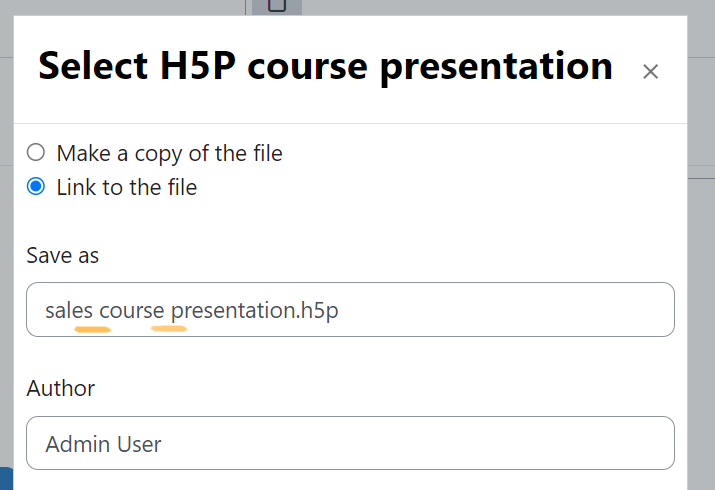Place cursor on the word 'sales' in filename

tap(69, 311)
